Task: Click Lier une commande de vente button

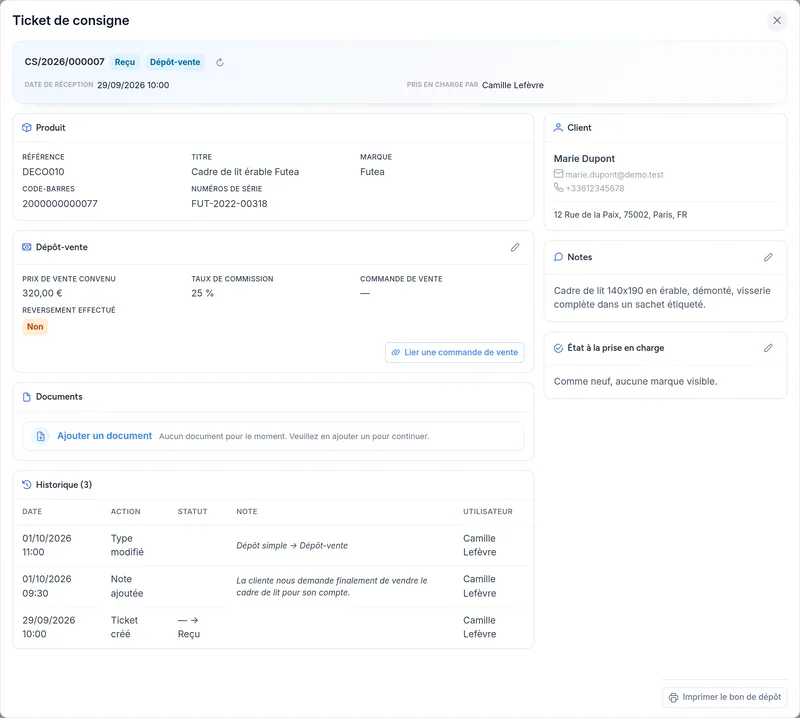Action: [455, 353]
